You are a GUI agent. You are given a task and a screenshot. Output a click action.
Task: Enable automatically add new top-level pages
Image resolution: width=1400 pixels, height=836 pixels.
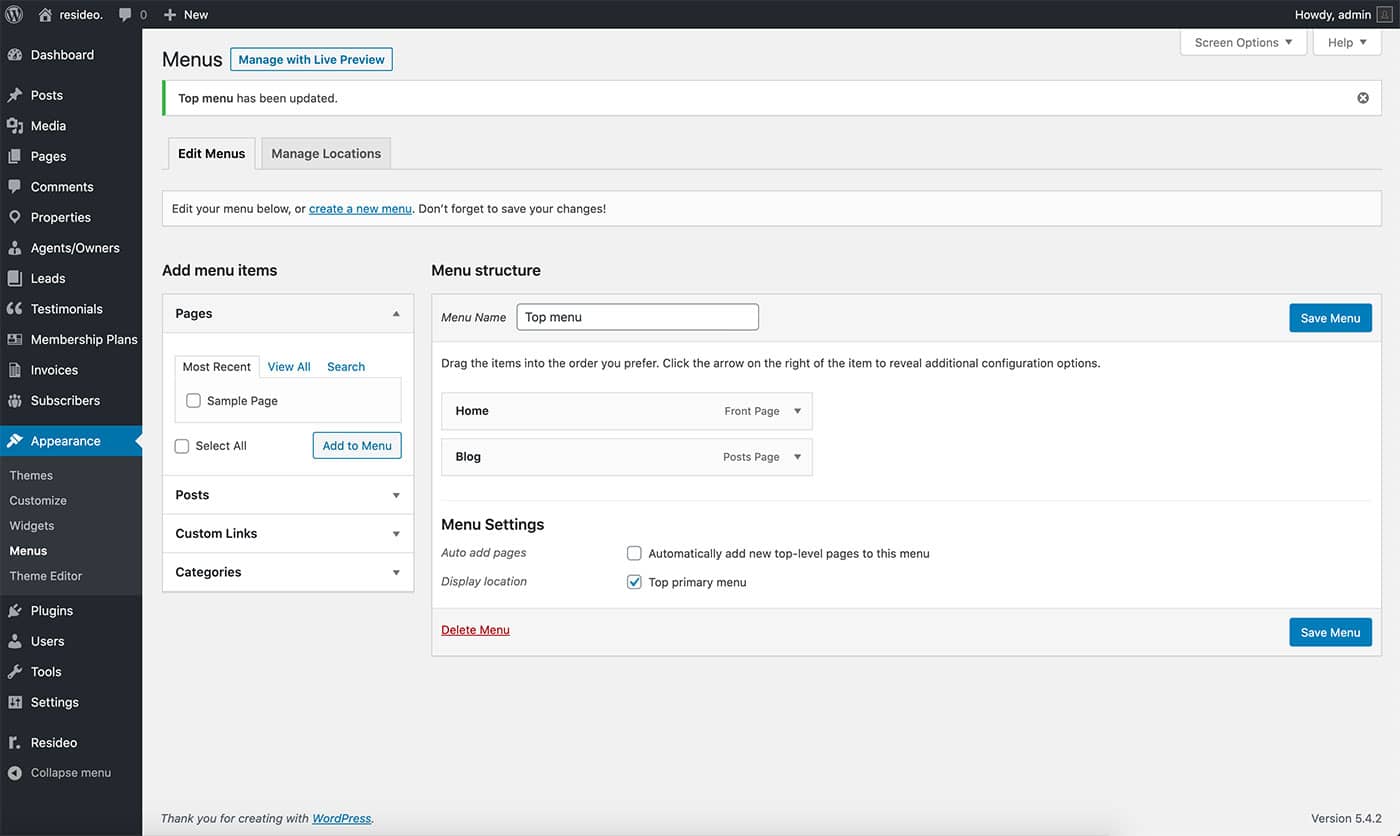(x=634, y=553)
